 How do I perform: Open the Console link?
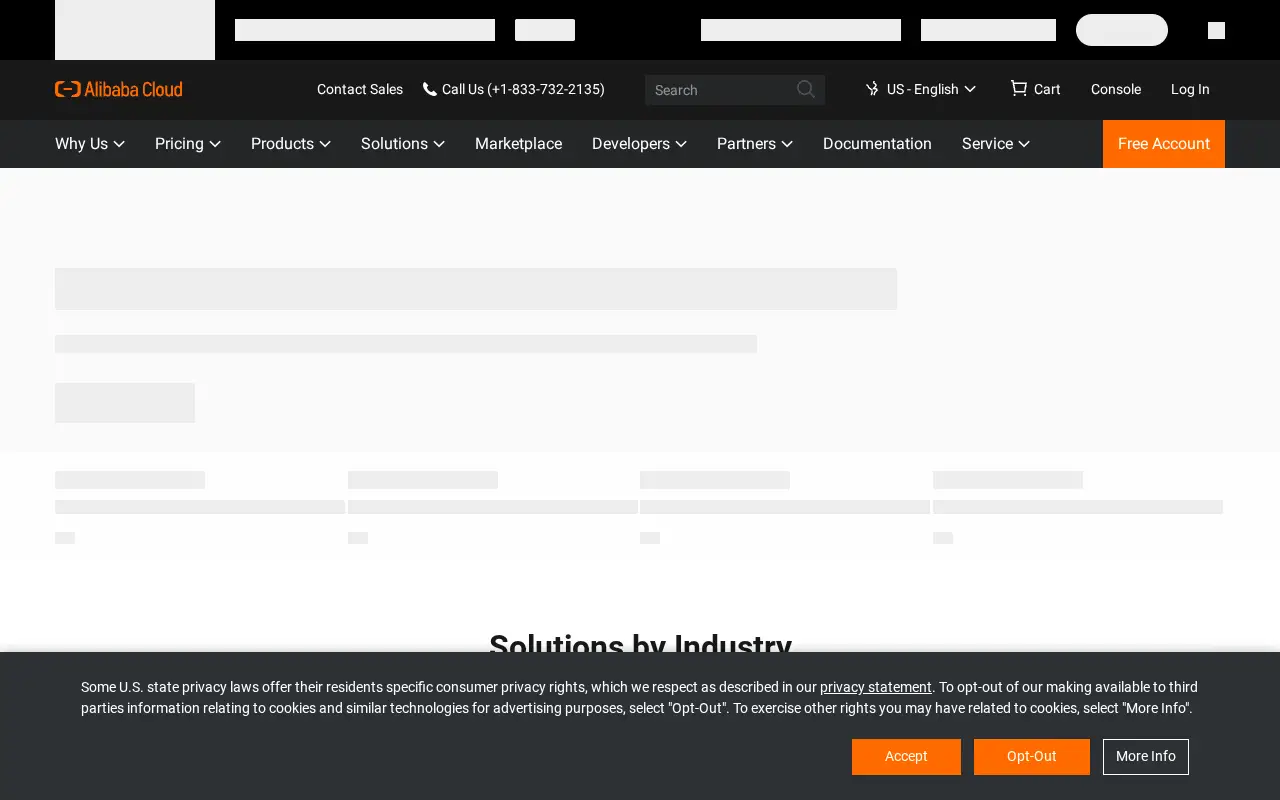(1116, 89)
